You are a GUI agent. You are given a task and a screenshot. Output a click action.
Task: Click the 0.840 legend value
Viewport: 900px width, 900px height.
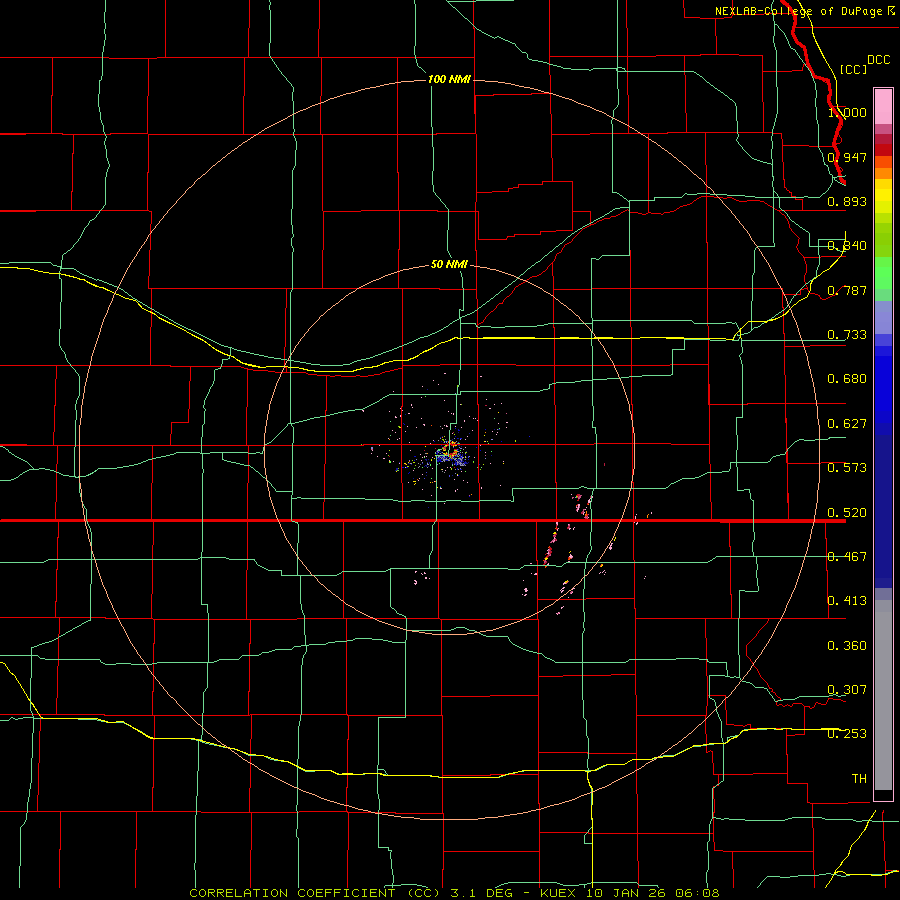(x=847, y=246)
